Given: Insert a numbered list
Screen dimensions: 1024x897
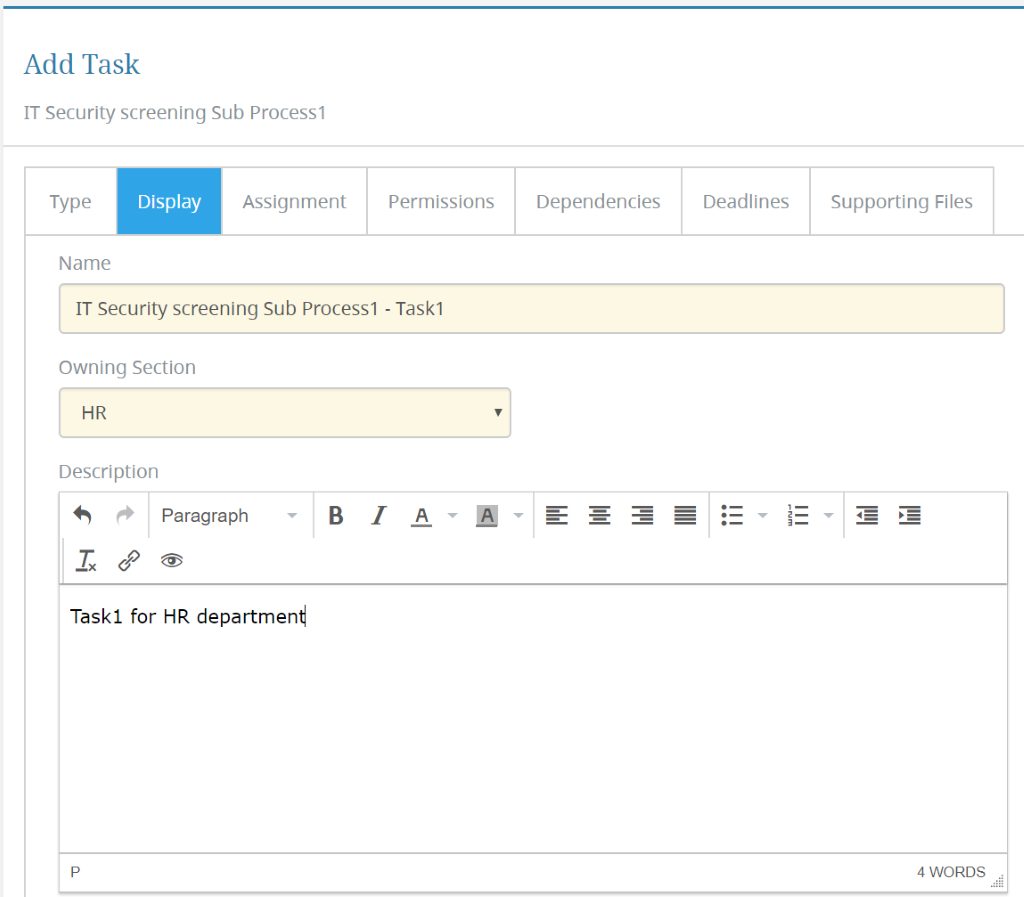Looking at the screenshot, I should click(798, 515).
